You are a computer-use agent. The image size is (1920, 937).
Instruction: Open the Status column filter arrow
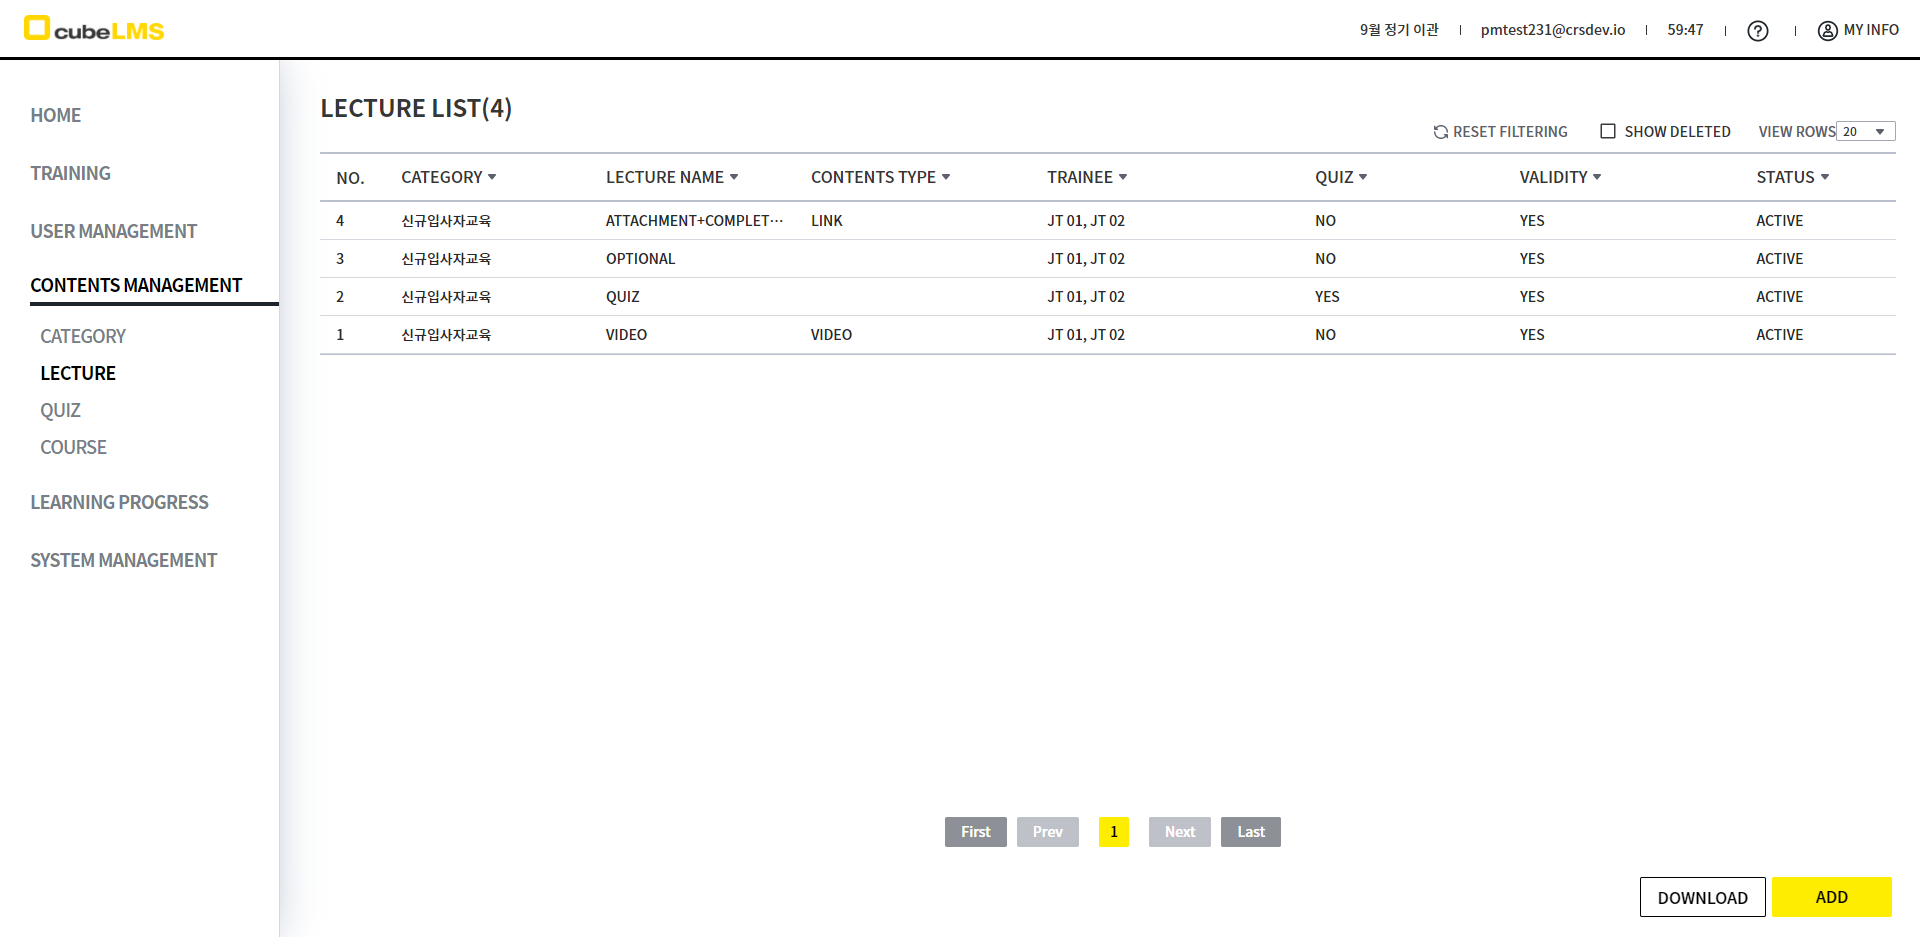(x=1825, y=177)
